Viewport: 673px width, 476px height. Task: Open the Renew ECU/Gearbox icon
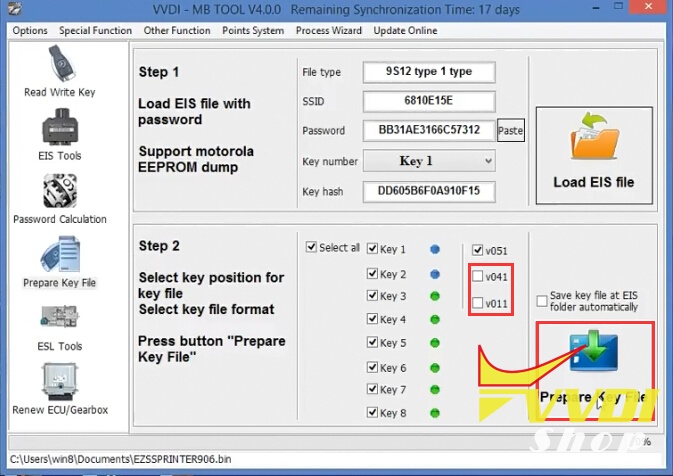(60, 381)
